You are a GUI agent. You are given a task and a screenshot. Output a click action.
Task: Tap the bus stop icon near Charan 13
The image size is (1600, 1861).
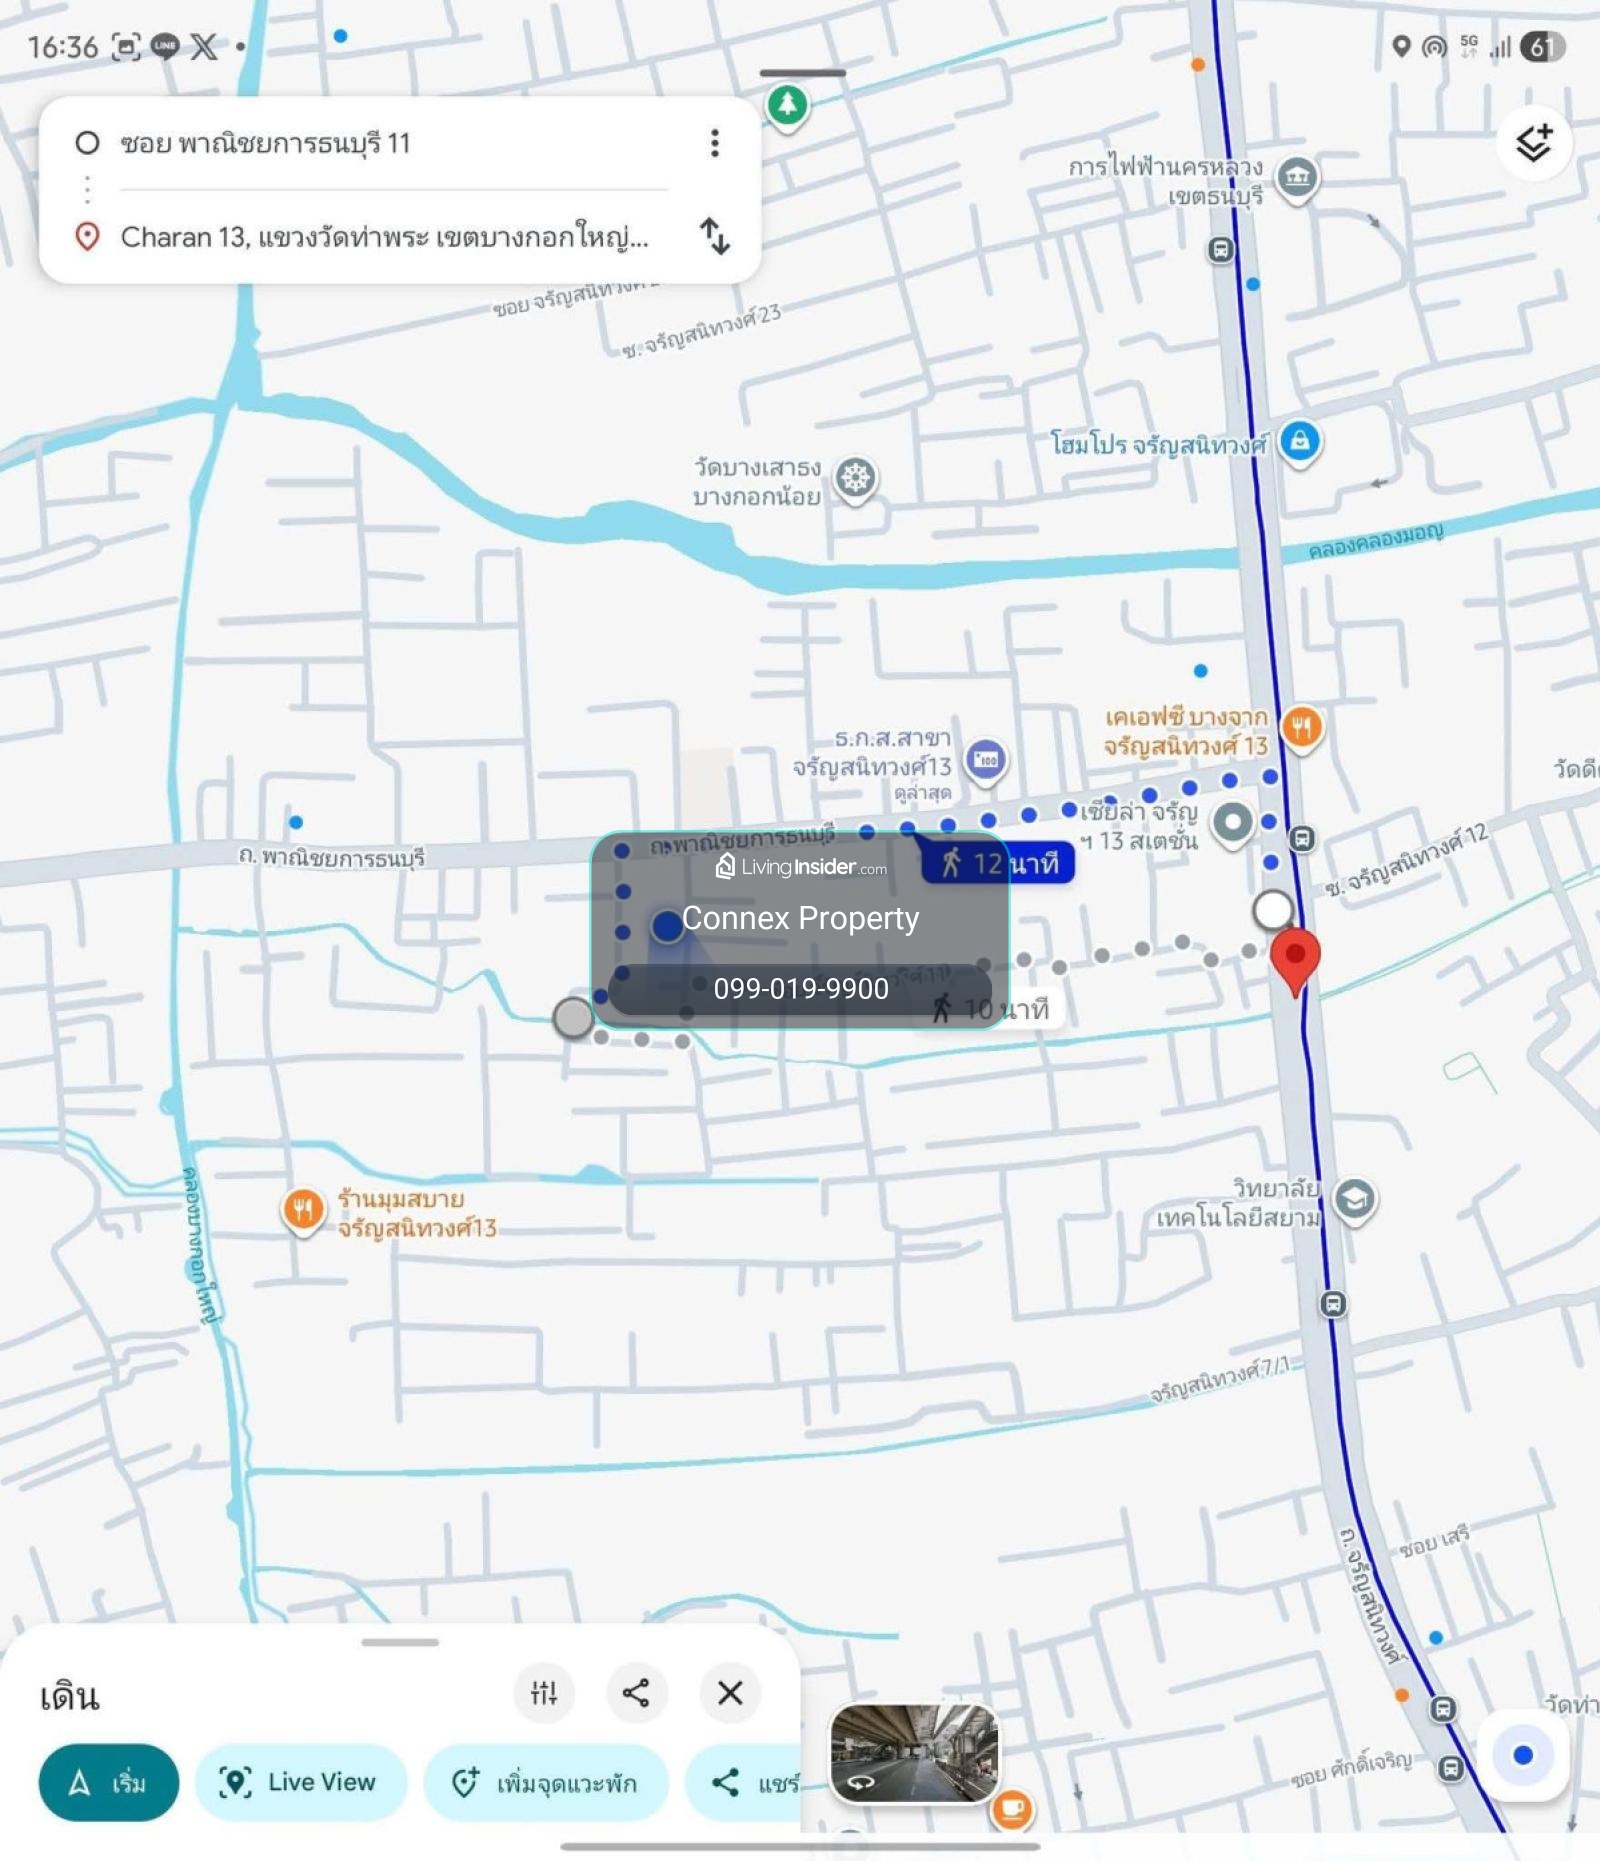point(1302,839)
